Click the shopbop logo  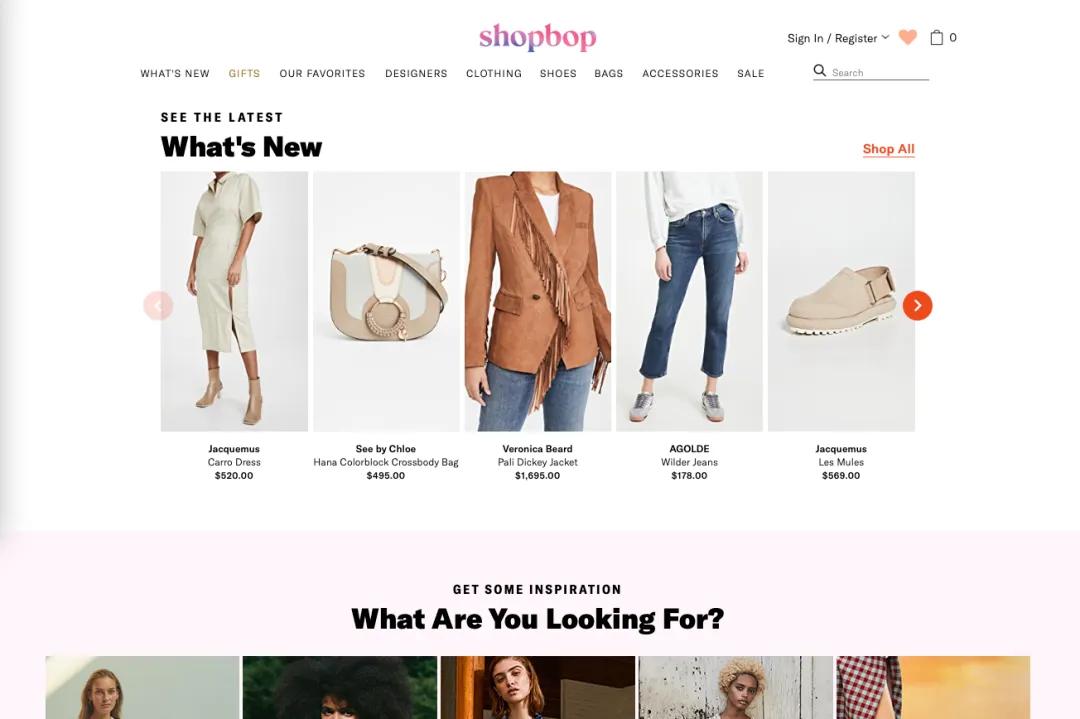538,37
